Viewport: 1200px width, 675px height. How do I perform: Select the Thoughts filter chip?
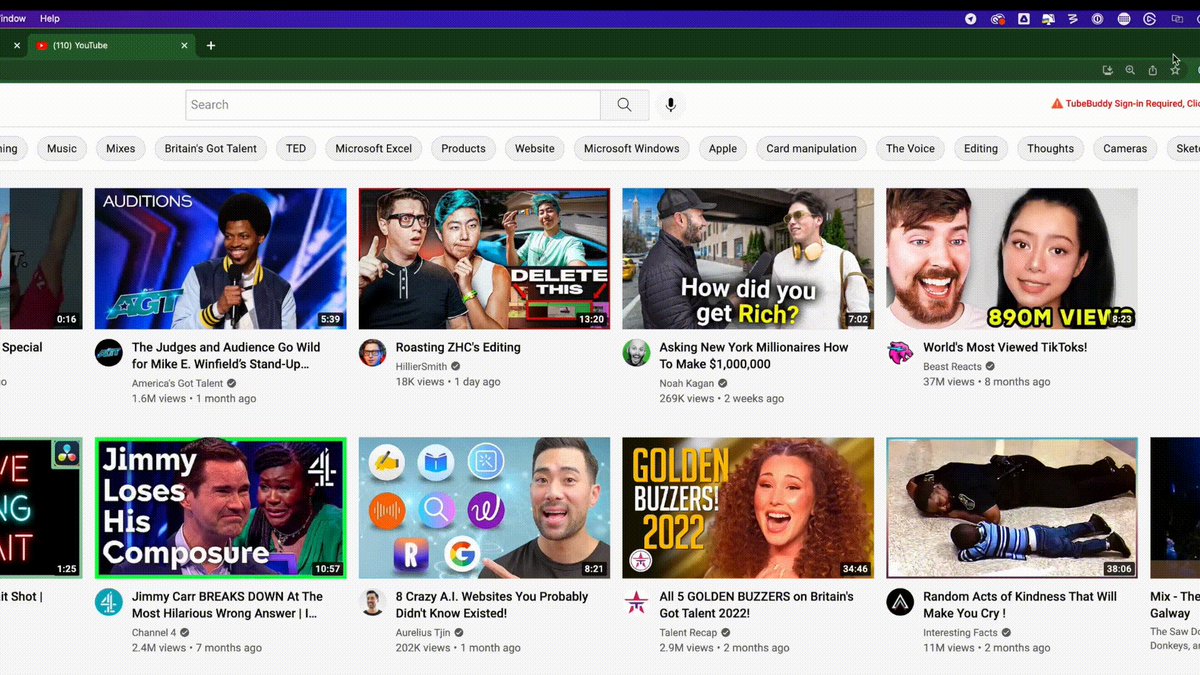click(x=1051, y=149)
